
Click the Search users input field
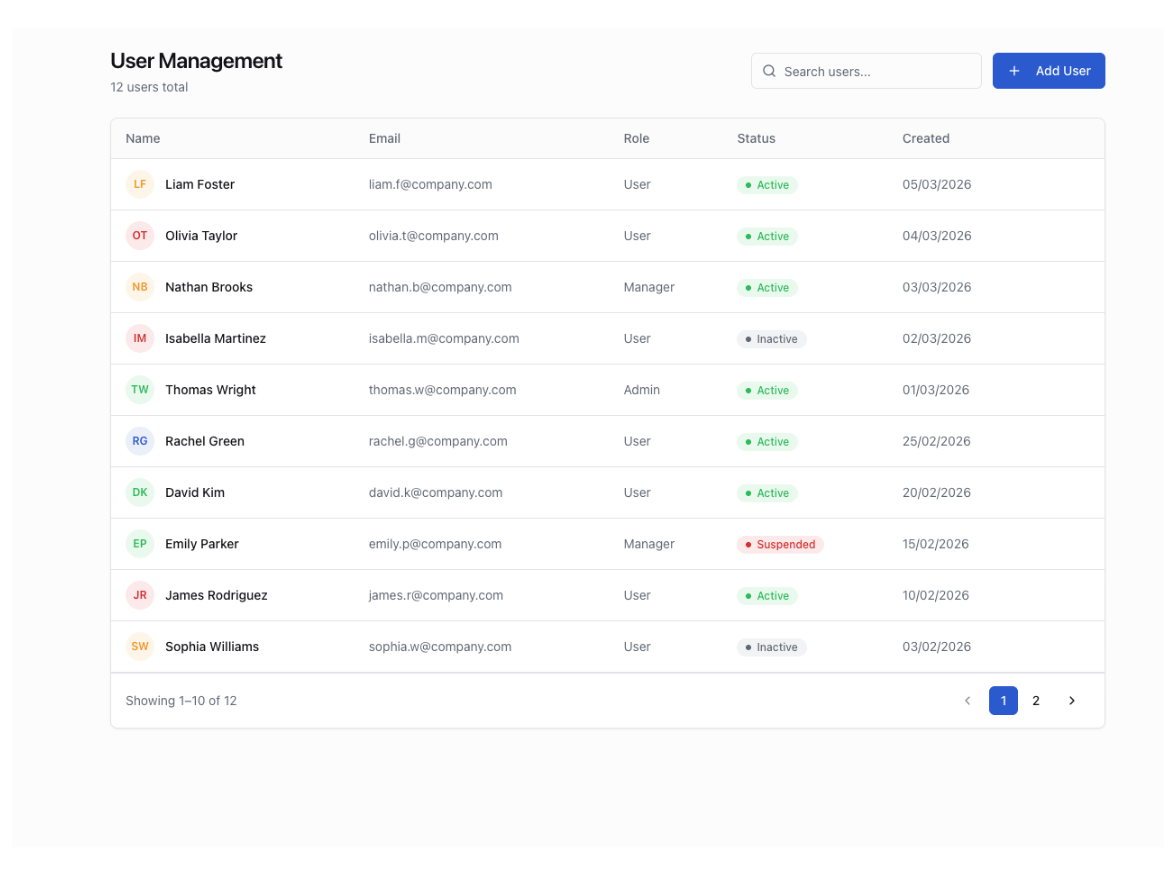pos(866,70)
